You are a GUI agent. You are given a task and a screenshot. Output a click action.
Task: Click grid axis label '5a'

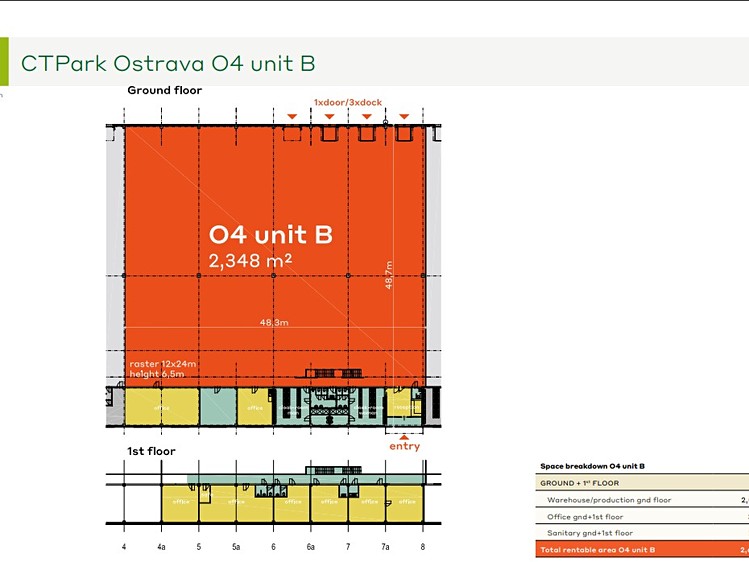tap(236, 547)
